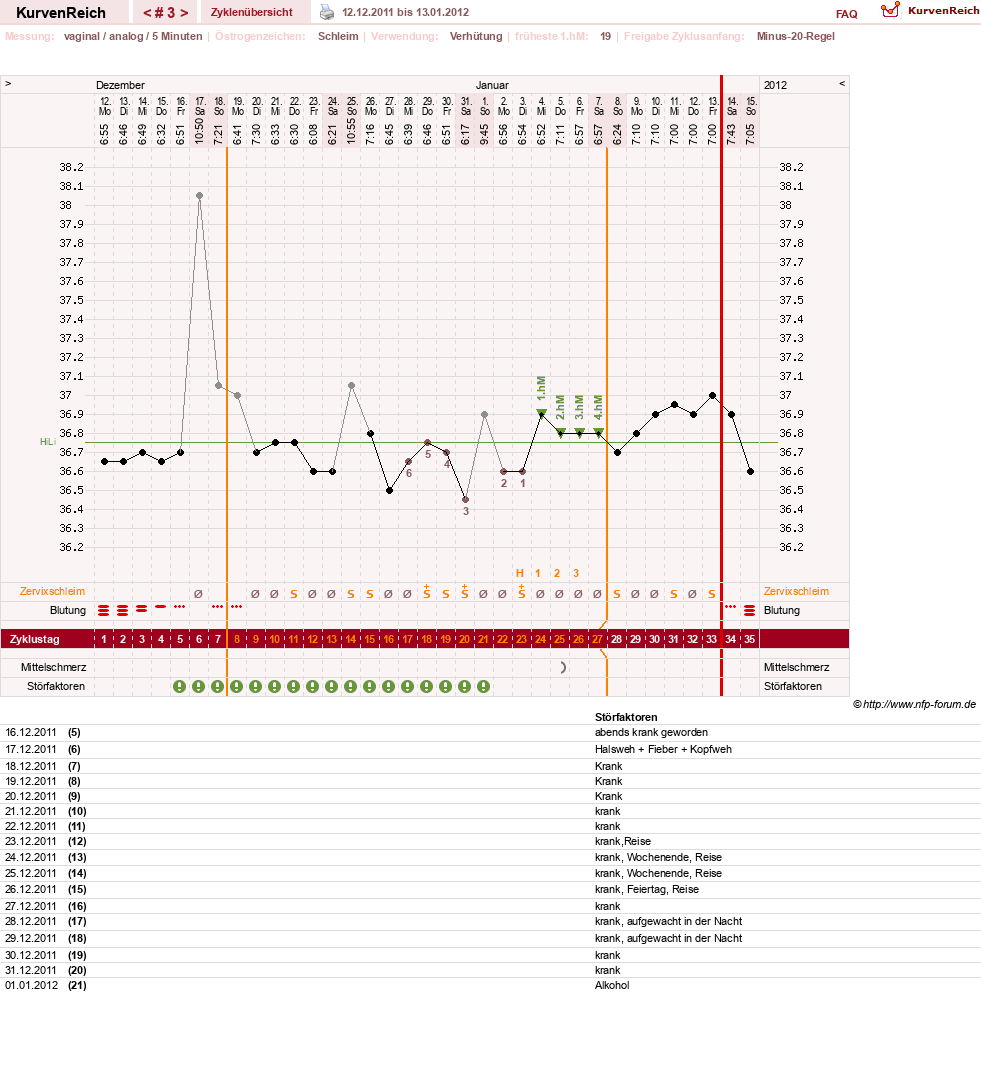Open the Zyklenübersicht tab
981x1076 pixels.
(x=252, y=12)
